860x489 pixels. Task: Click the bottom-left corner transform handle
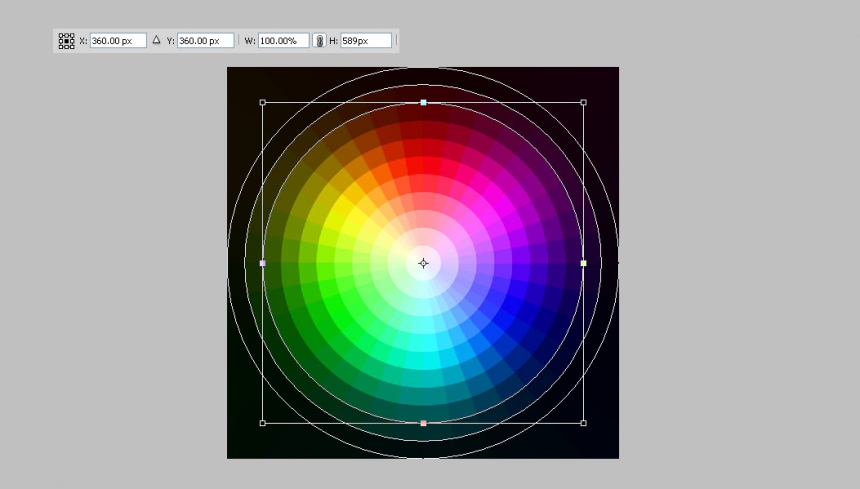point(262,423)
